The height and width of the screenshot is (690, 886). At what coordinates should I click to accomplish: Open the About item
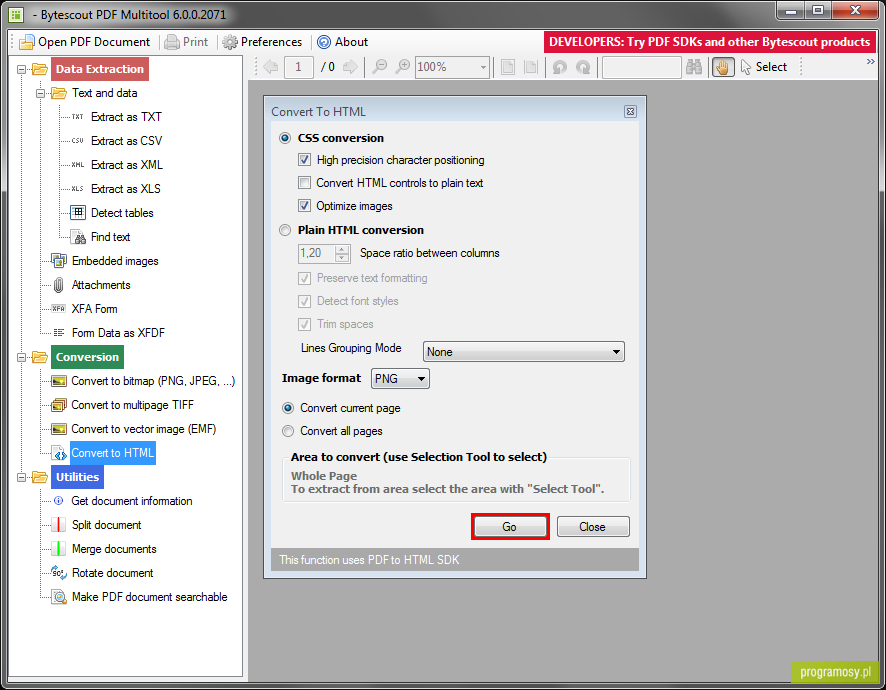point(343,42)
